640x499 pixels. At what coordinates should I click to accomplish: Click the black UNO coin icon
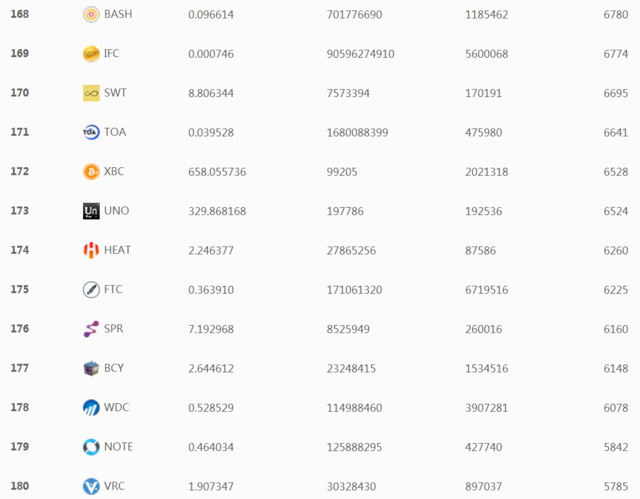pos(91,211)
